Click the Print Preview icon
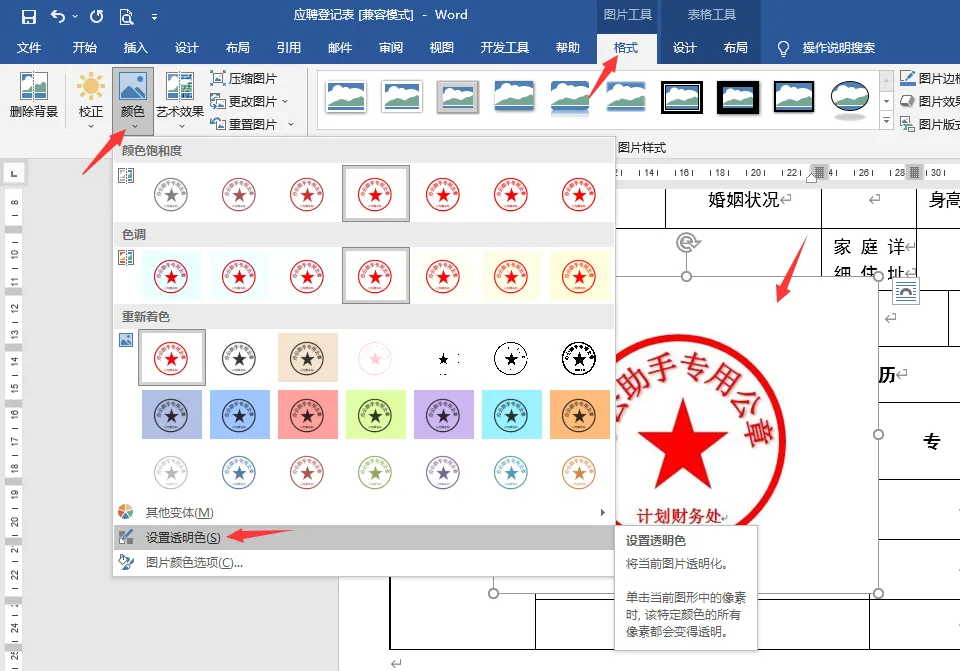The image size is (960, 671). (126, 17)
